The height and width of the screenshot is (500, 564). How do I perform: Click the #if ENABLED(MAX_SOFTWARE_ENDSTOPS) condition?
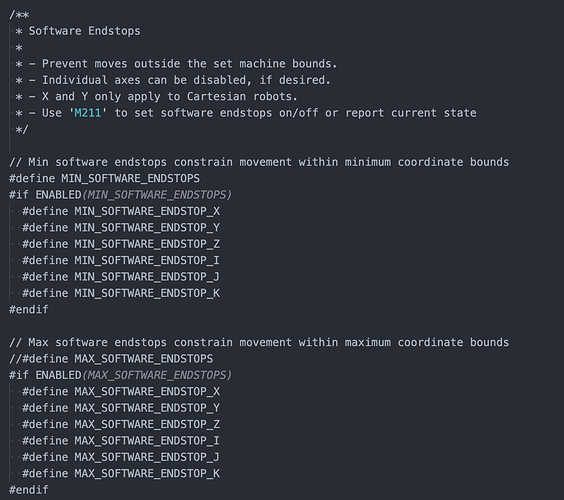(120, 375)
